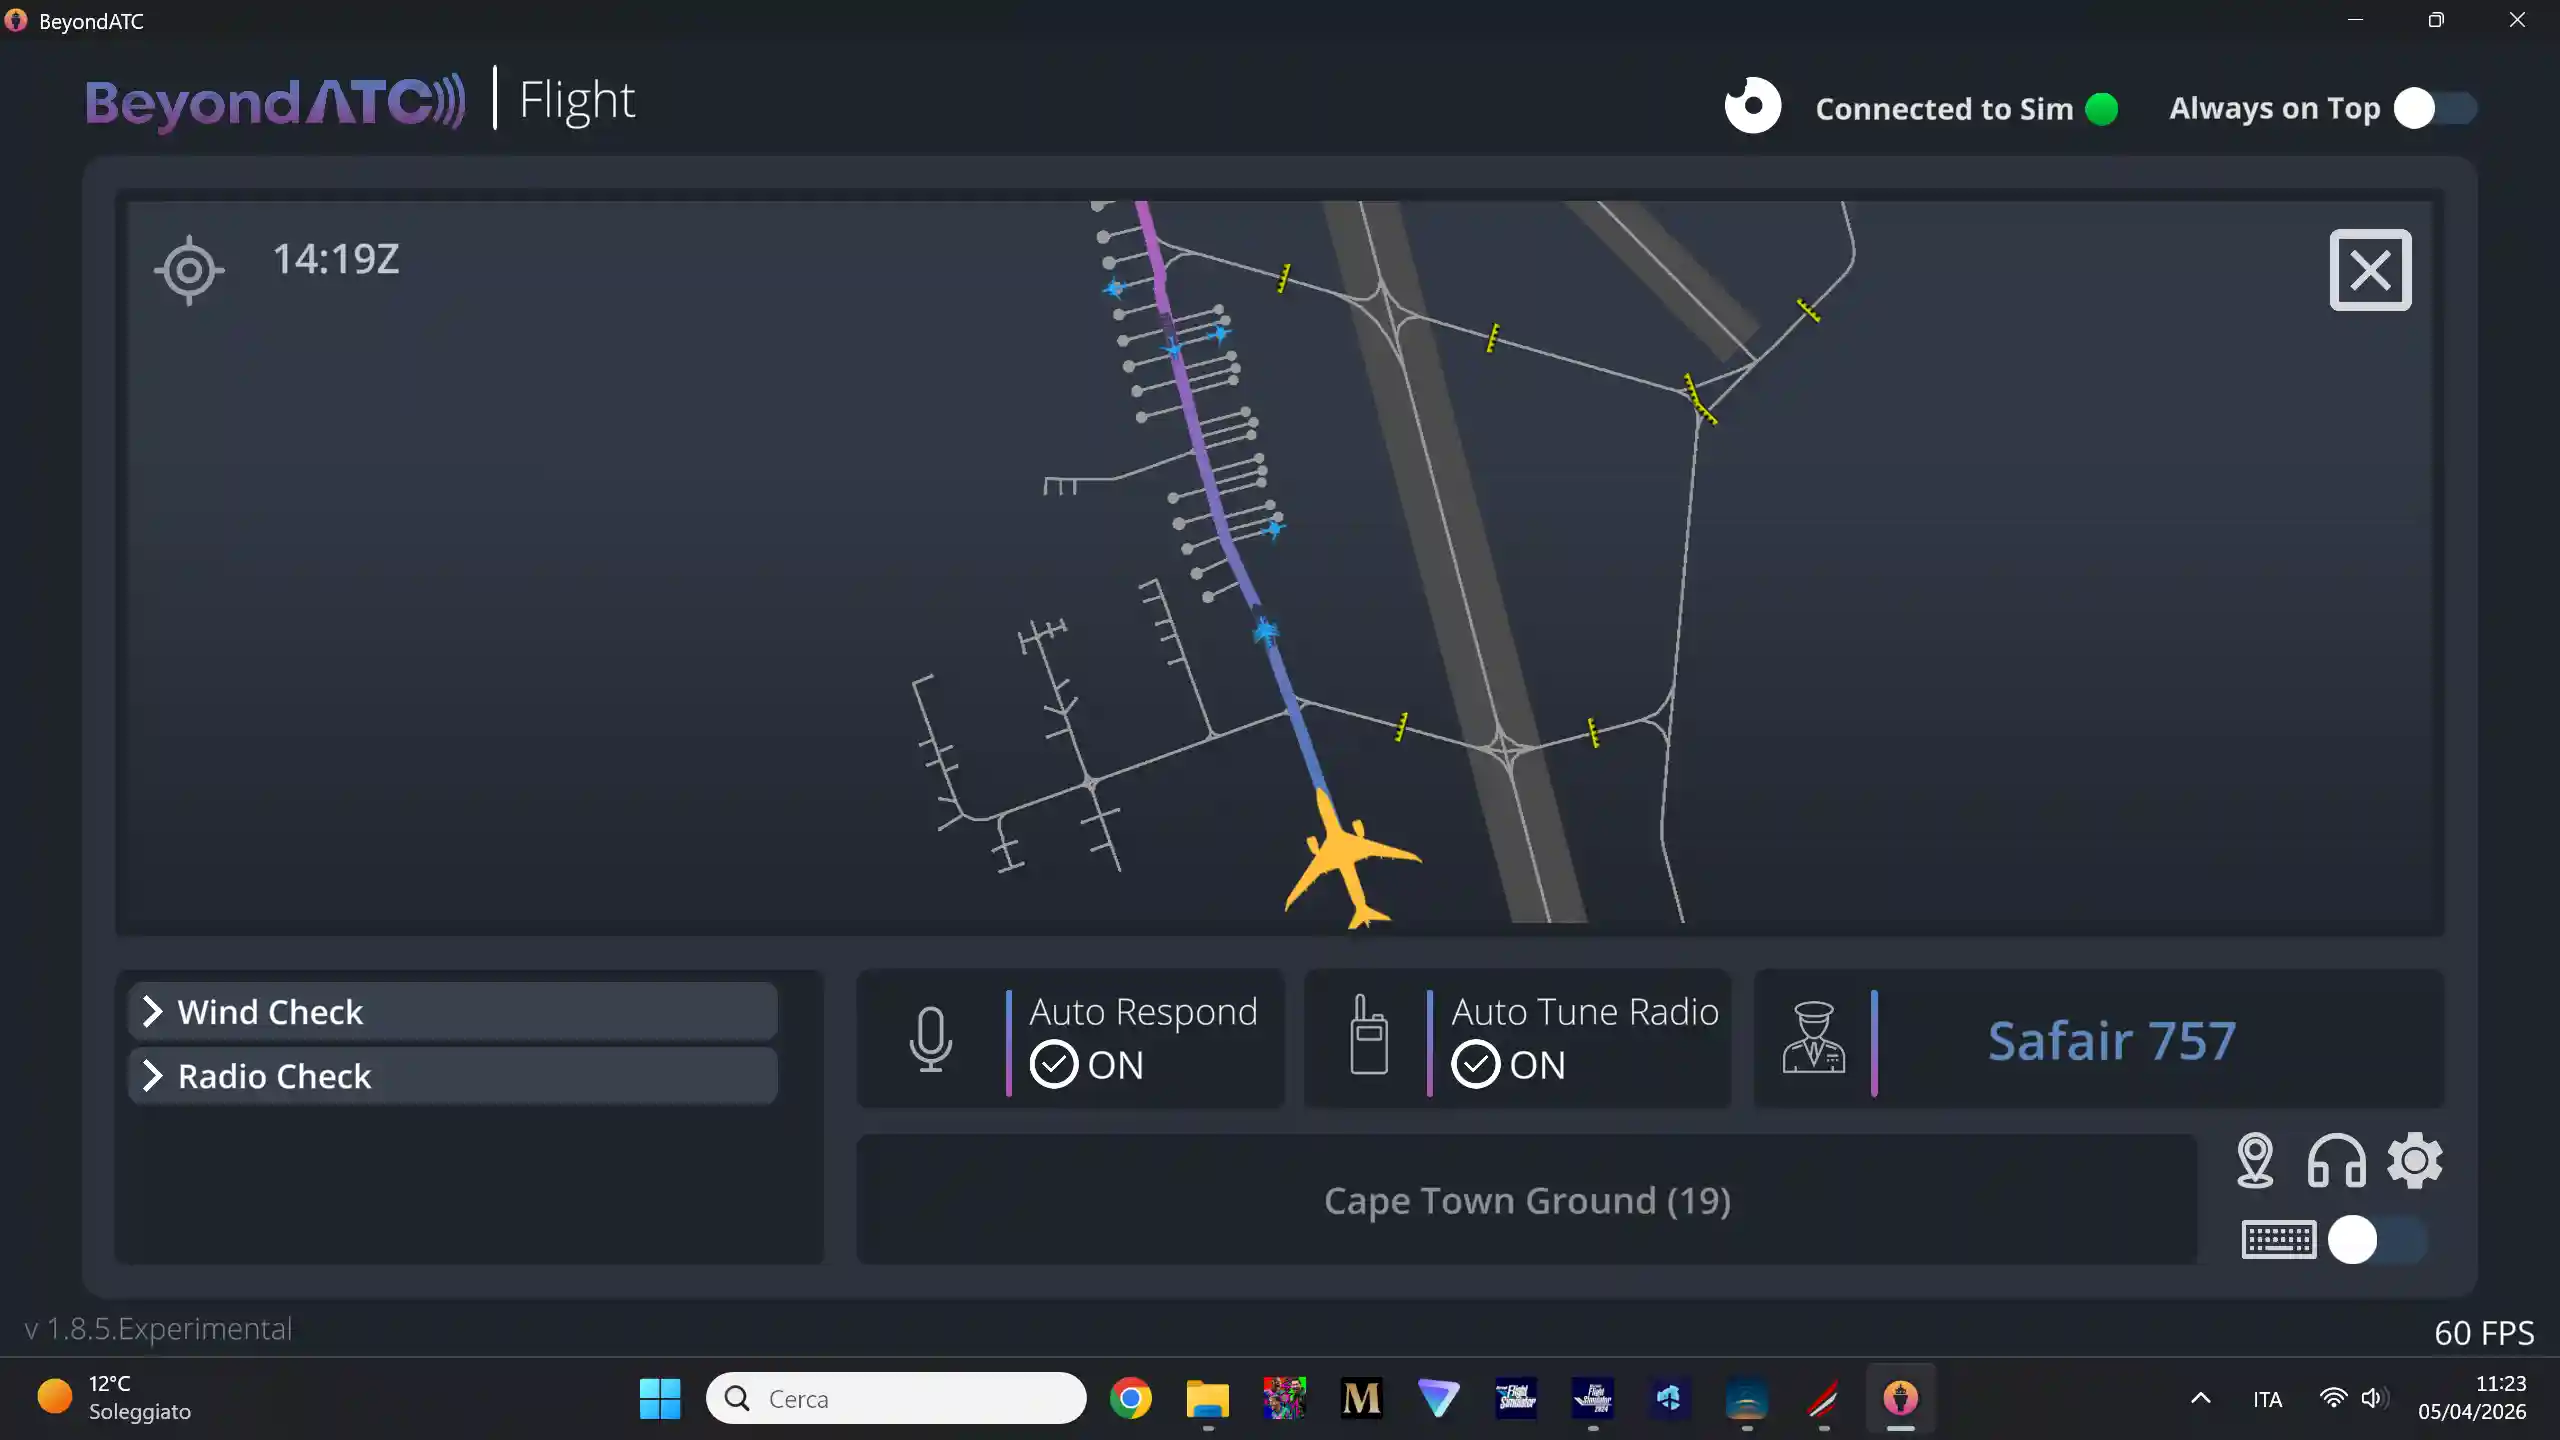Click the taskbar Cerca search field
Screen dimensions: 2560x1440
(x=896, y=1398)
